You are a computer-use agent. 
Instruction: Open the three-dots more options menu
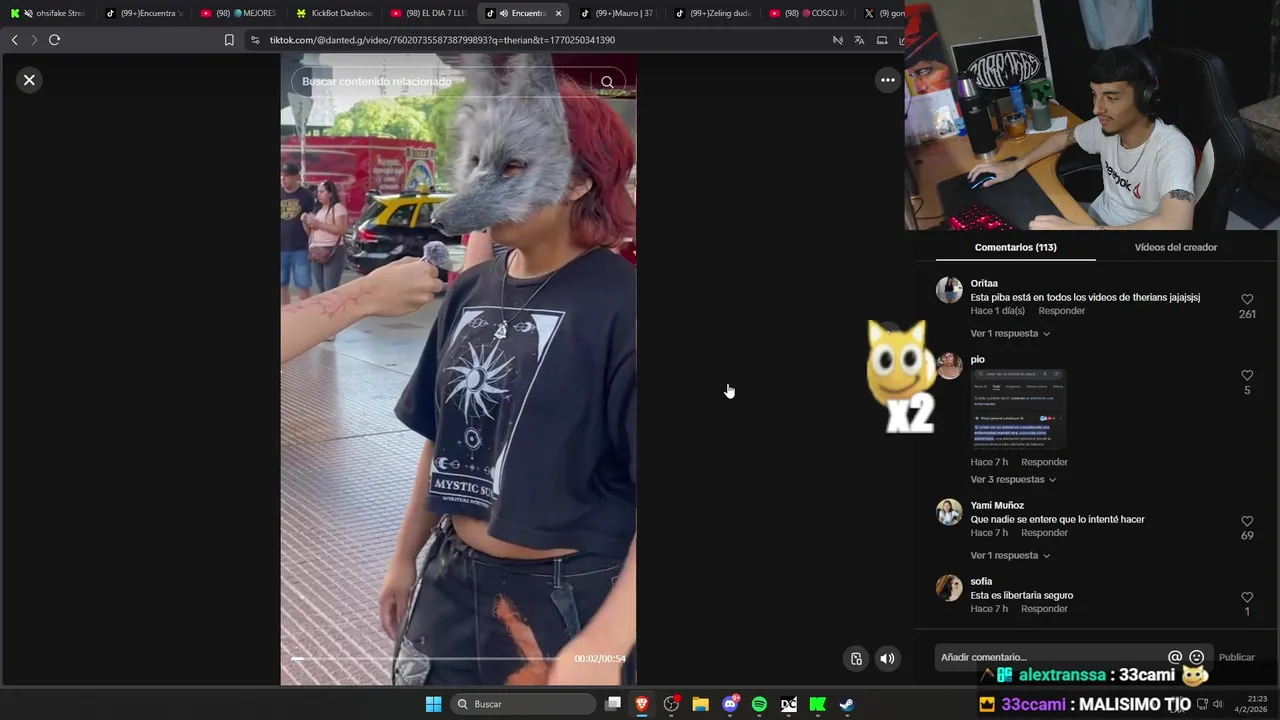click(887, 80)
